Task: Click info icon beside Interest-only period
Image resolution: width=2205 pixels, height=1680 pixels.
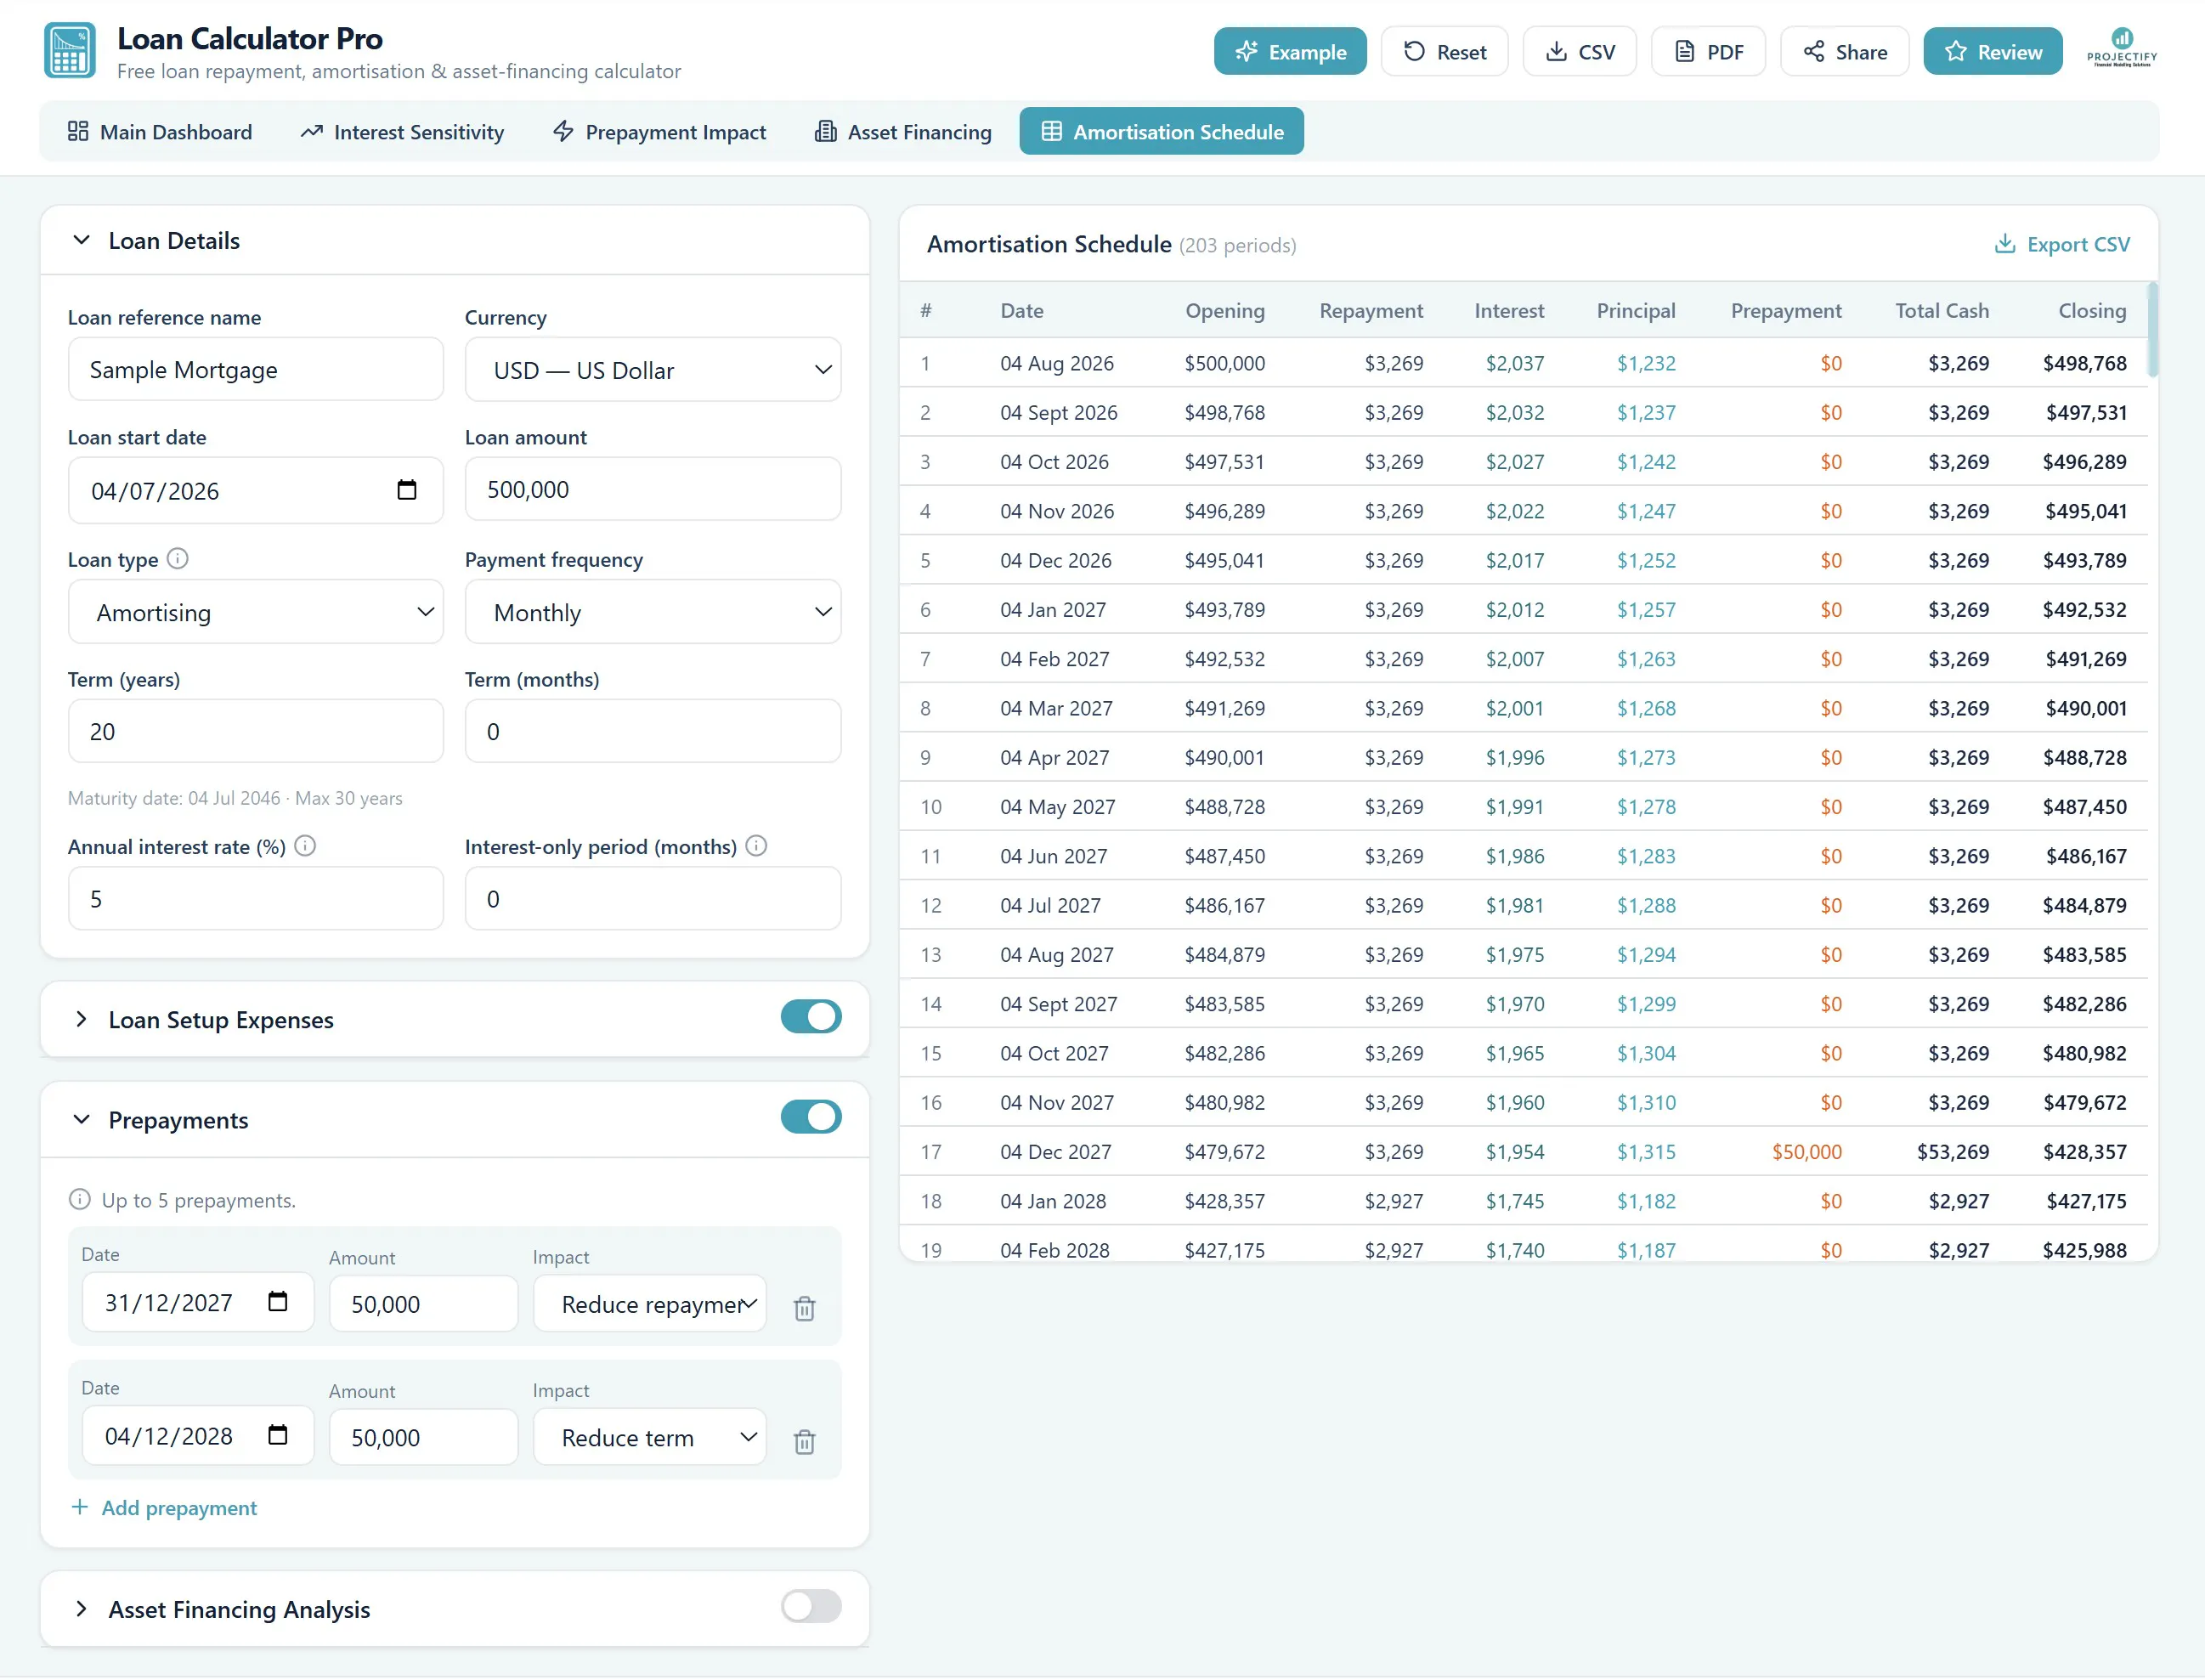Action: 757,846
